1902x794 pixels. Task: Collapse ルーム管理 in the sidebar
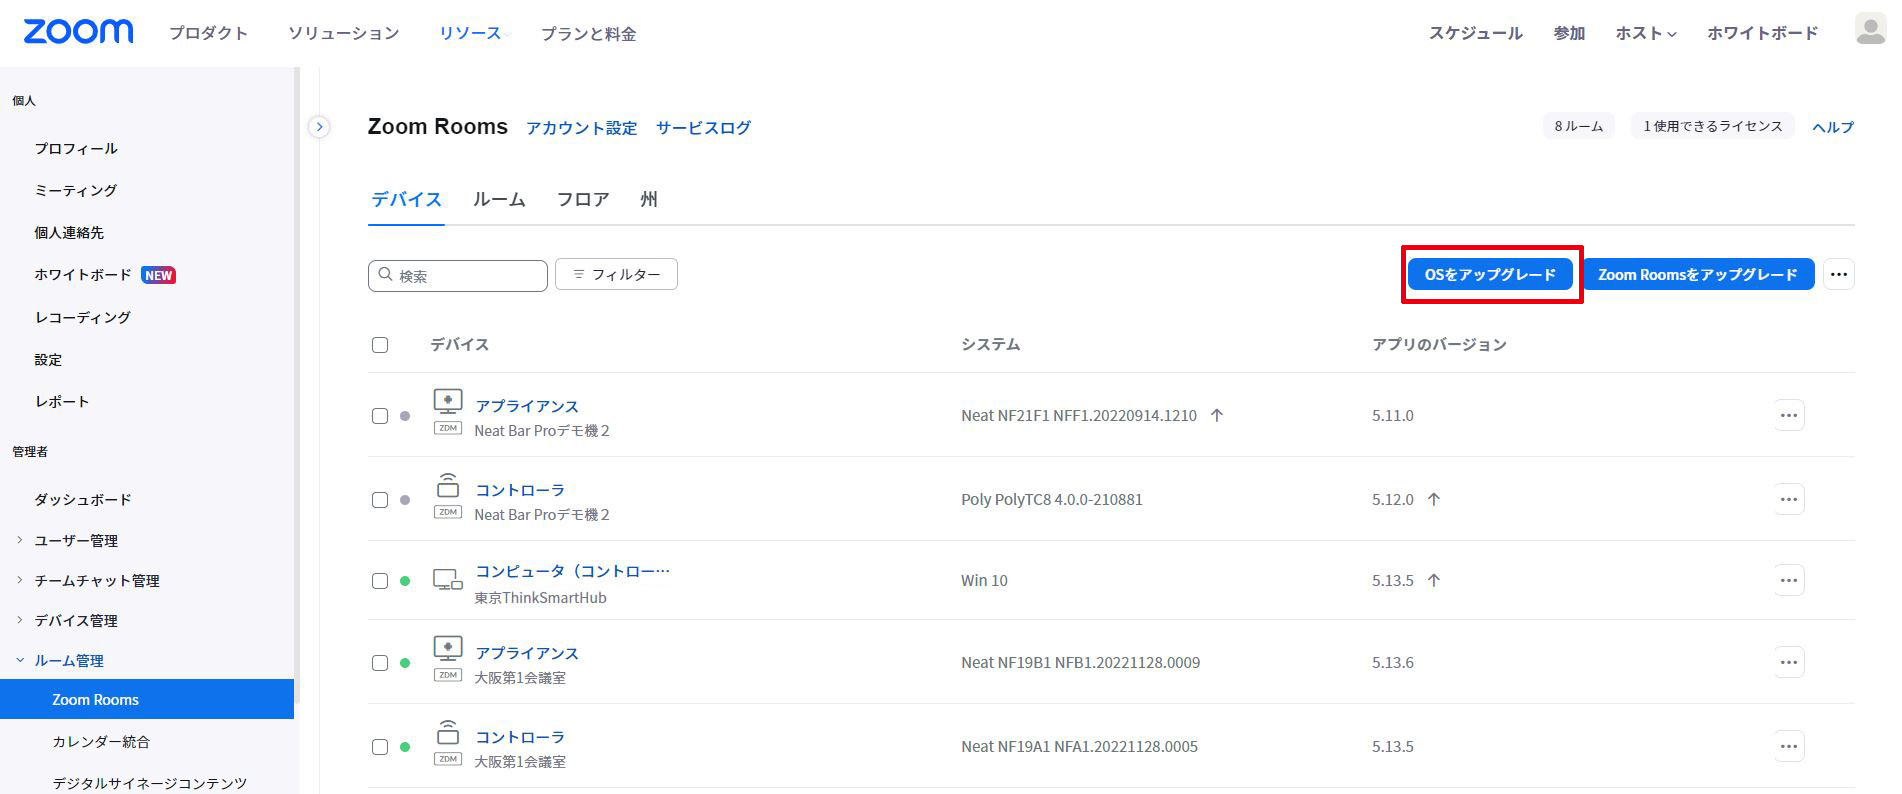(x=19, y=660)
